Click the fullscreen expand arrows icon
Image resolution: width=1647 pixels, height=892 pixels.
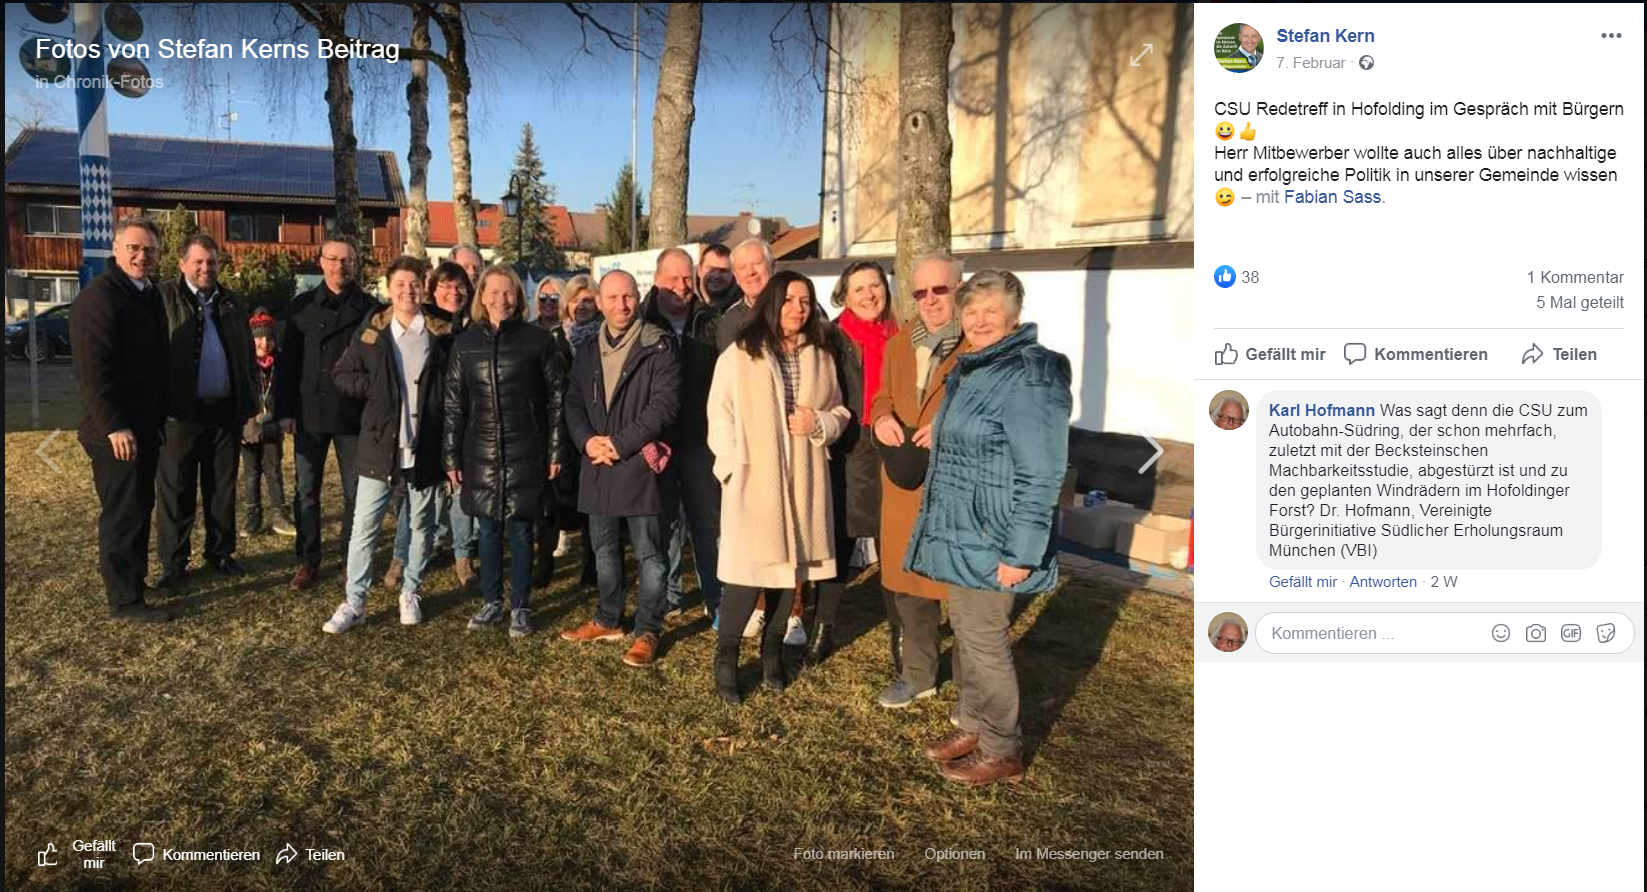(x=1141, y=55)
